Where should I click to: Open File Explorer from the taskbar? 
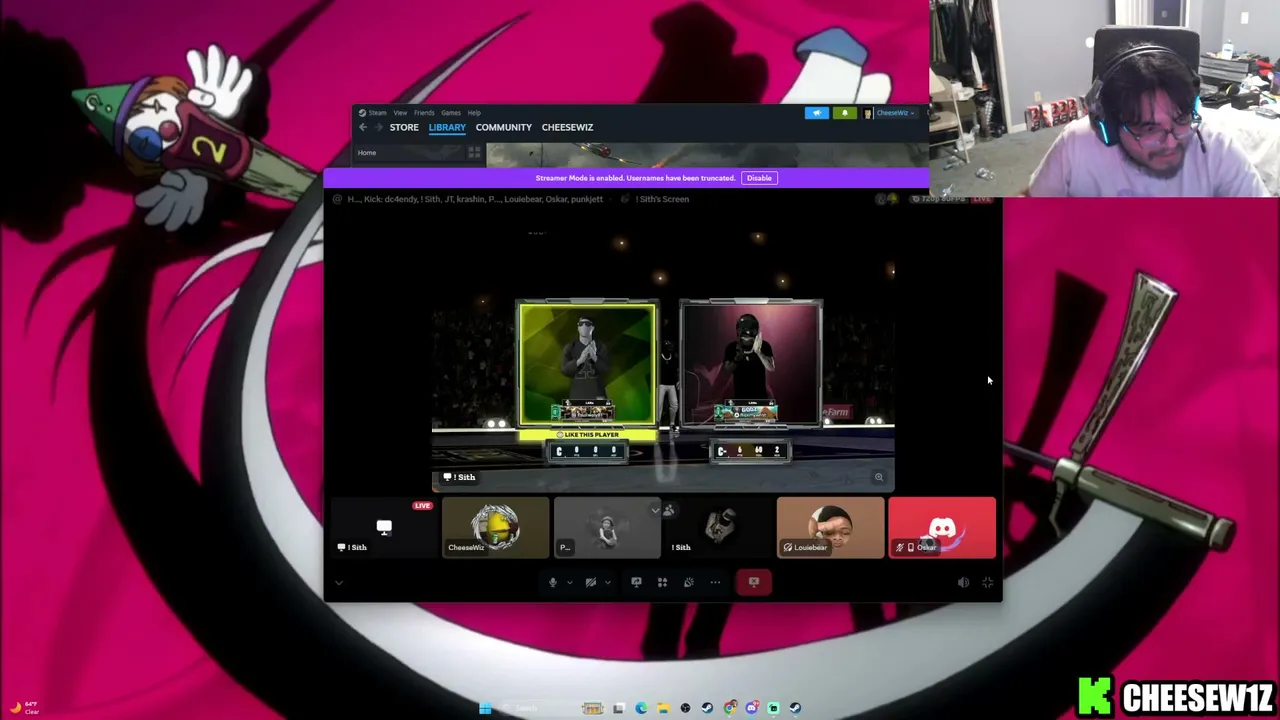pyautogui.click(x=663, y=708)
